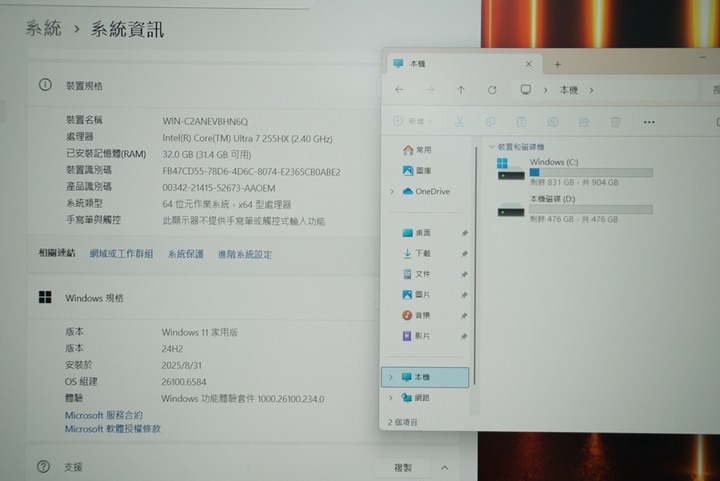Click chevron before 本機 in address bar
The width and height of the screenshot is (720, 481).
(546, 90)
